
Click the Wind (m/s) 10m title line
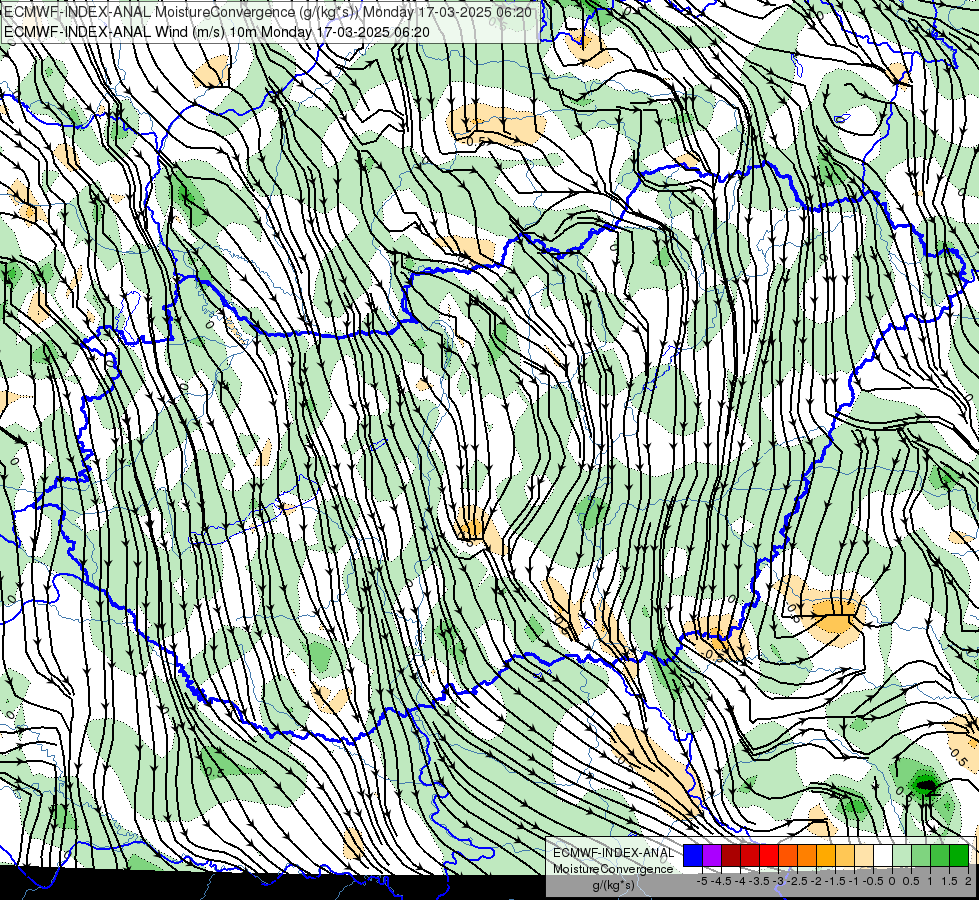[x=217, y=32]
